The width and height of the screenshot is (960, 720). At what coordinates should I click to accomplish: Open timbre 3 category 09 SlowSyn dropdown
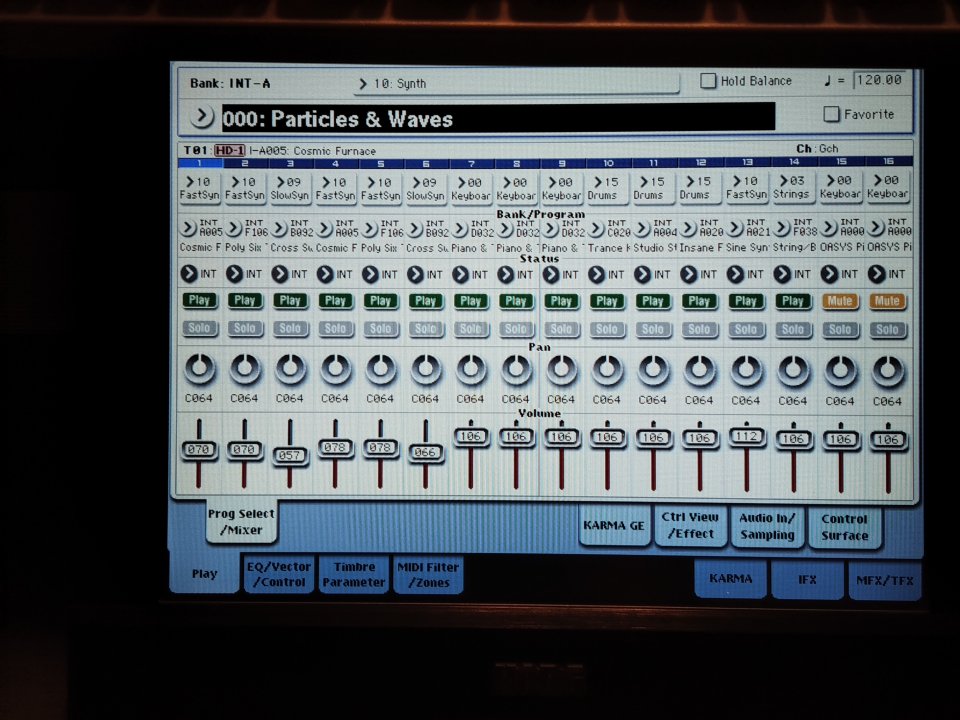click(290, 187)
